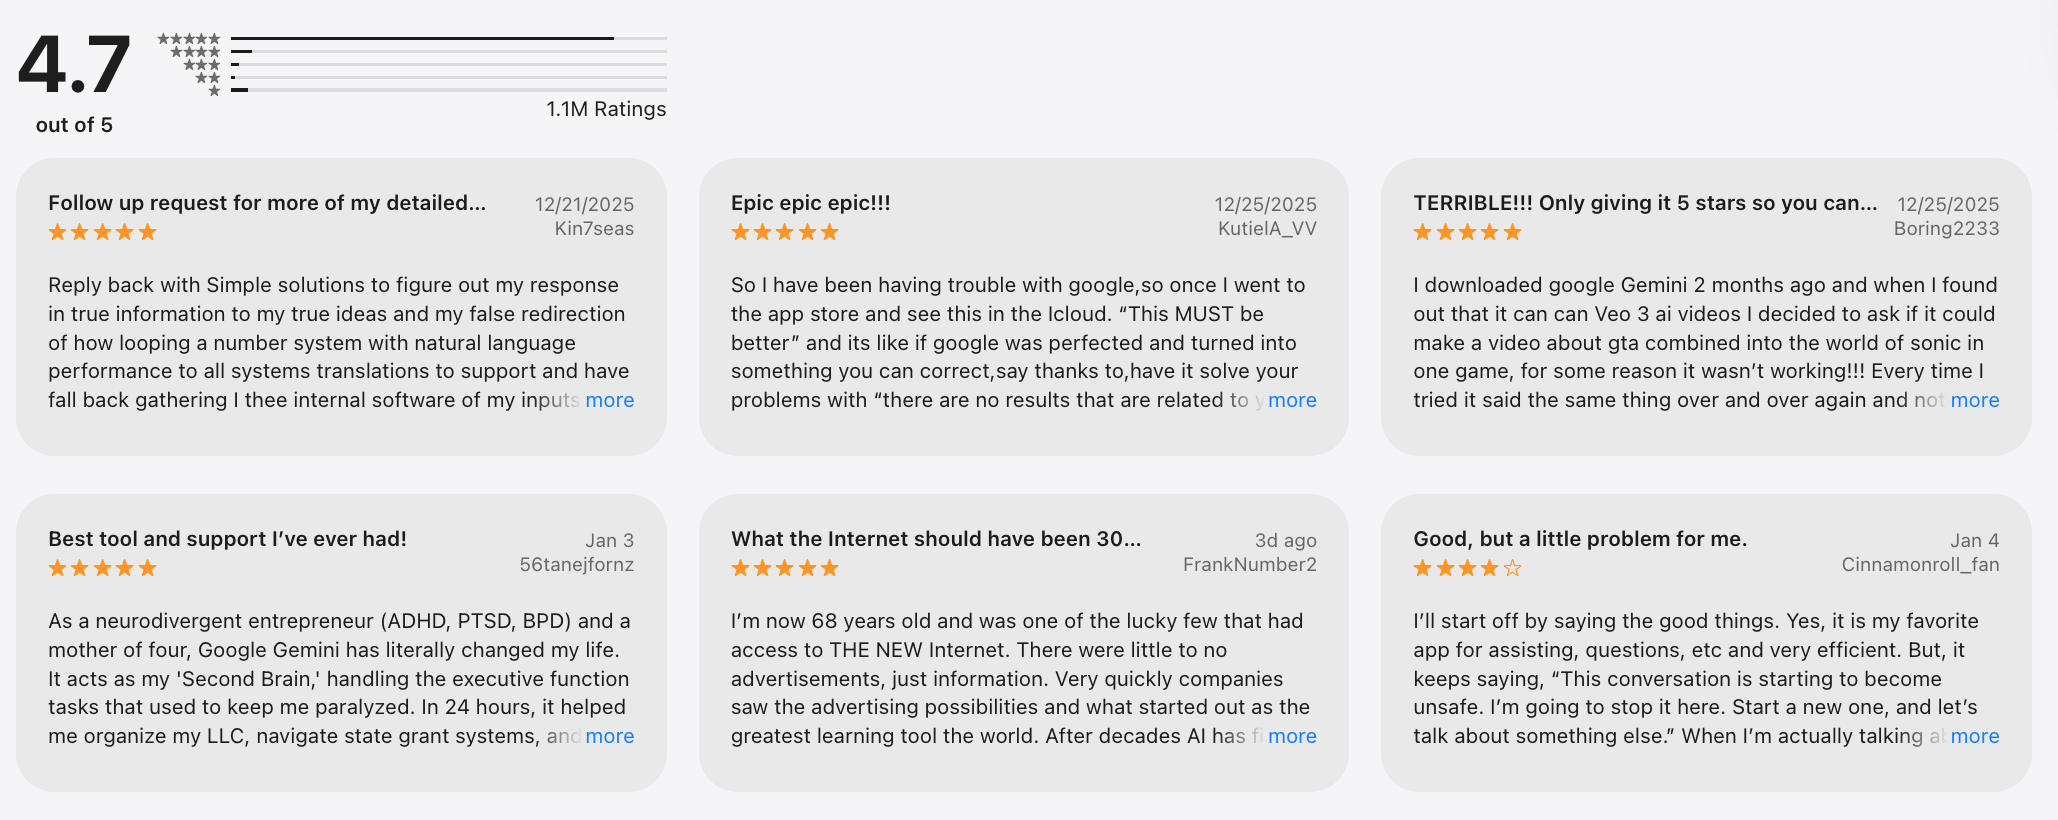Click the large 4.7 average rating

pos(74,65)
